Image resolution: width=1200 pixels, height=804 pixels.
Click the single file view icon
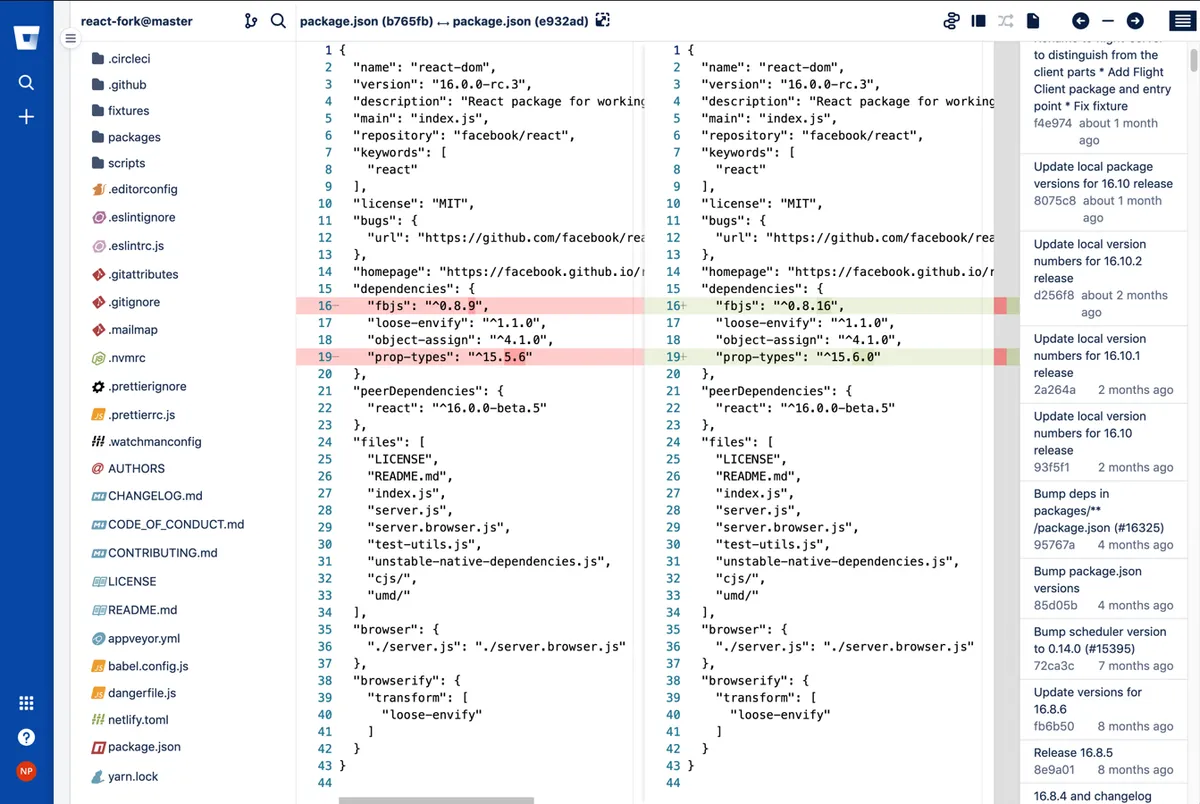(x=1033, y=21)
